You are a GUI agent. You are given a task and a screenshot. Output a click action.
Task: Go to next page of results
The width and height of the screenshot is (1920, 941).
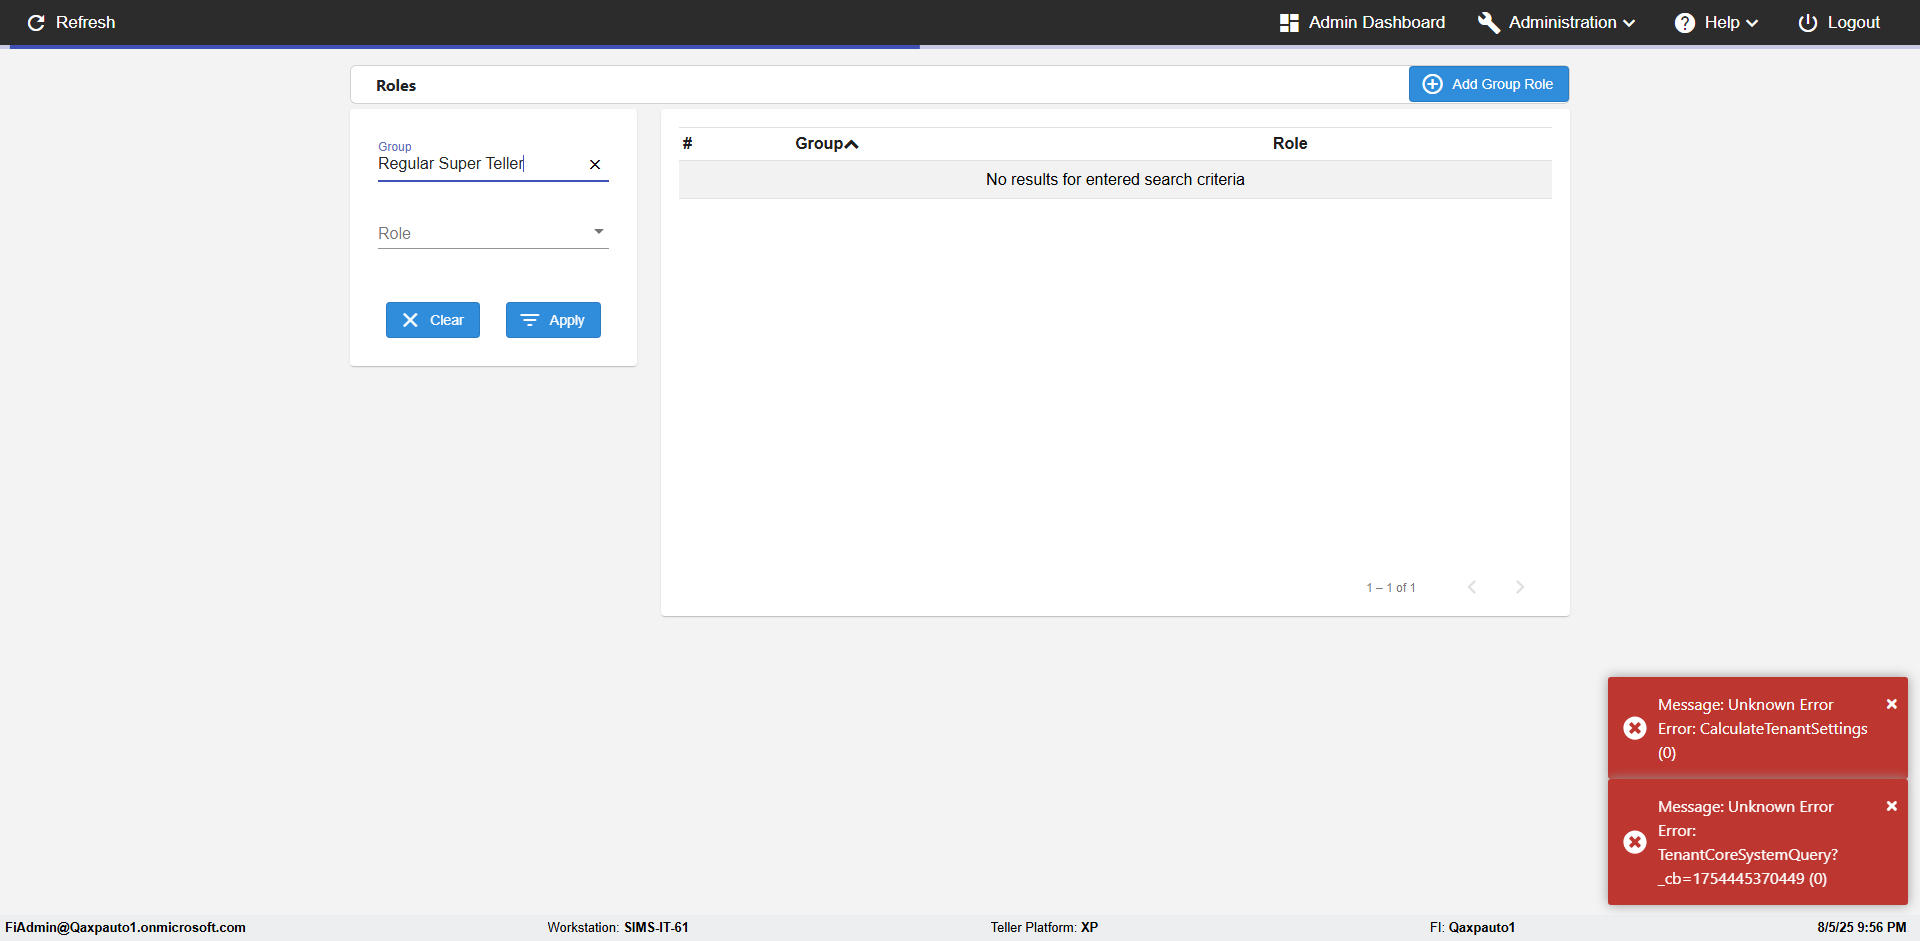click(1520, 587)
